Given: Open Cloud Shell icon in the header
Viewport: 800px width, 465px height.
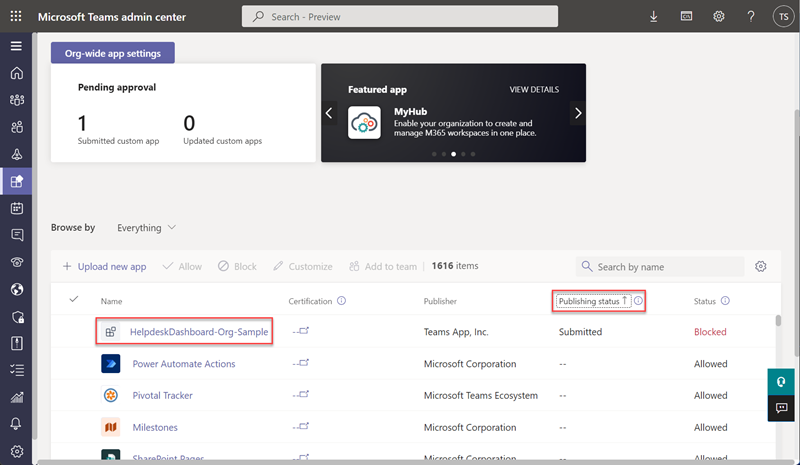Looking at the screenshot, I should (686, 16).
